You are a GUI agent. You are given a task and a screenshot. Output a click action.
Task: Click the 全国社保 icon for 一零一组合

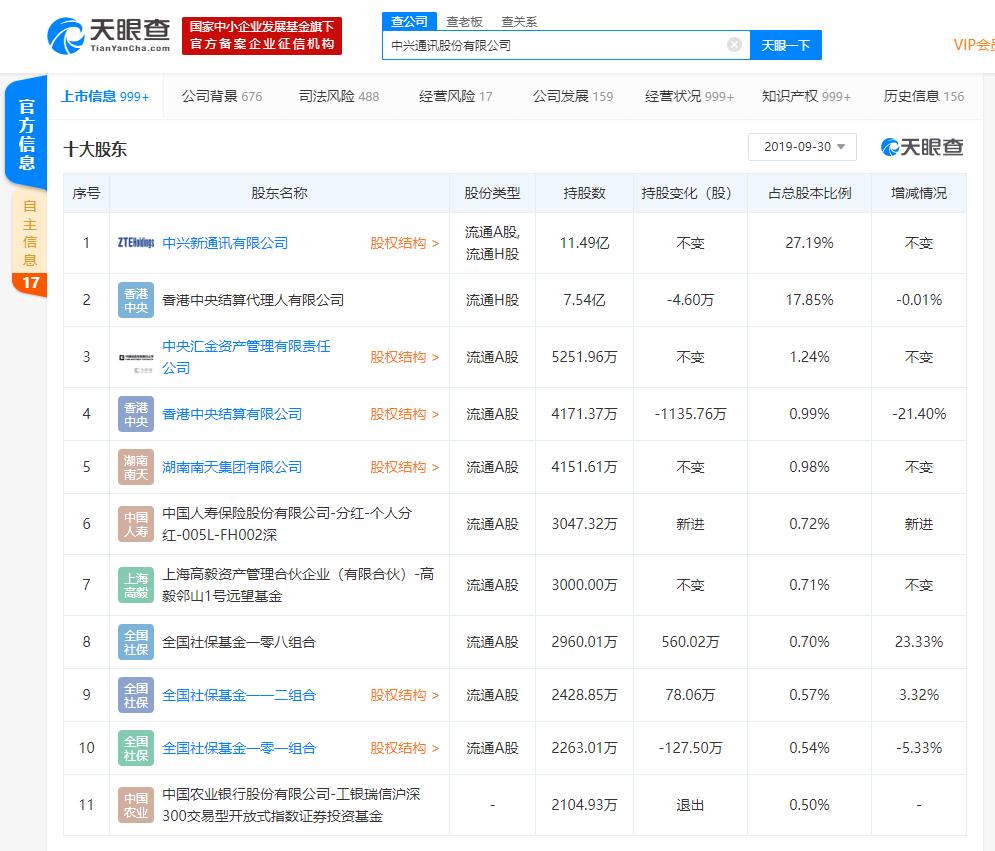click(136, 748)
